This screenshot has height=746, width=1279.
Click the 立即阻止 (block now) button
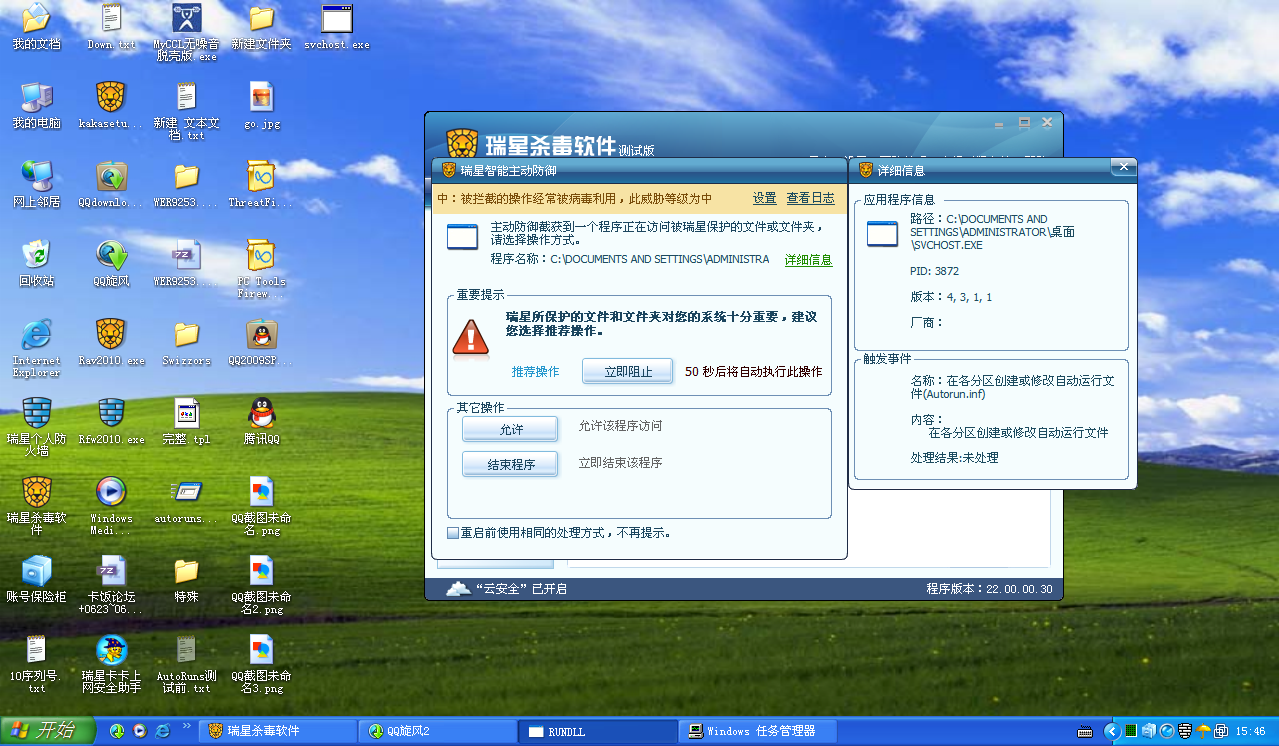click(628, 371)
